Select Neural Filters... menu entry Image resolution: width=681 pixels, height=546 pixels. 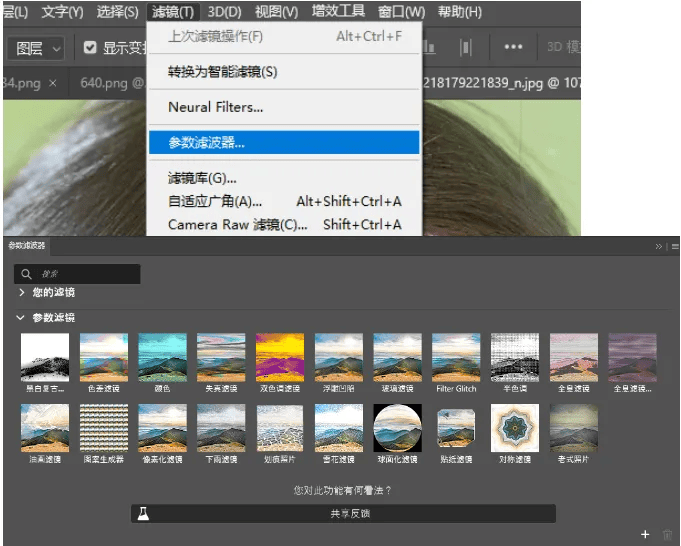click(284, 107)
